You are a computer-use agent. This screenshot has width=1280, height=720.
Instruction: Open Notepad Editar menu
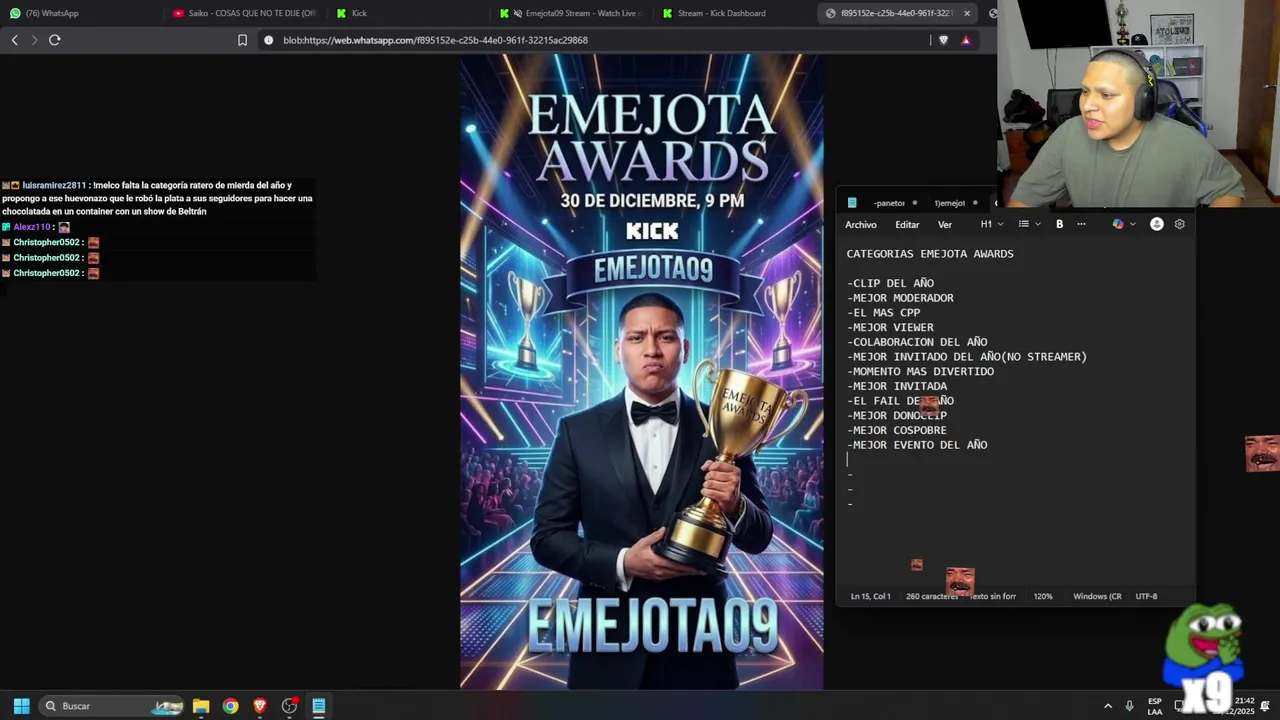(907, 224)
